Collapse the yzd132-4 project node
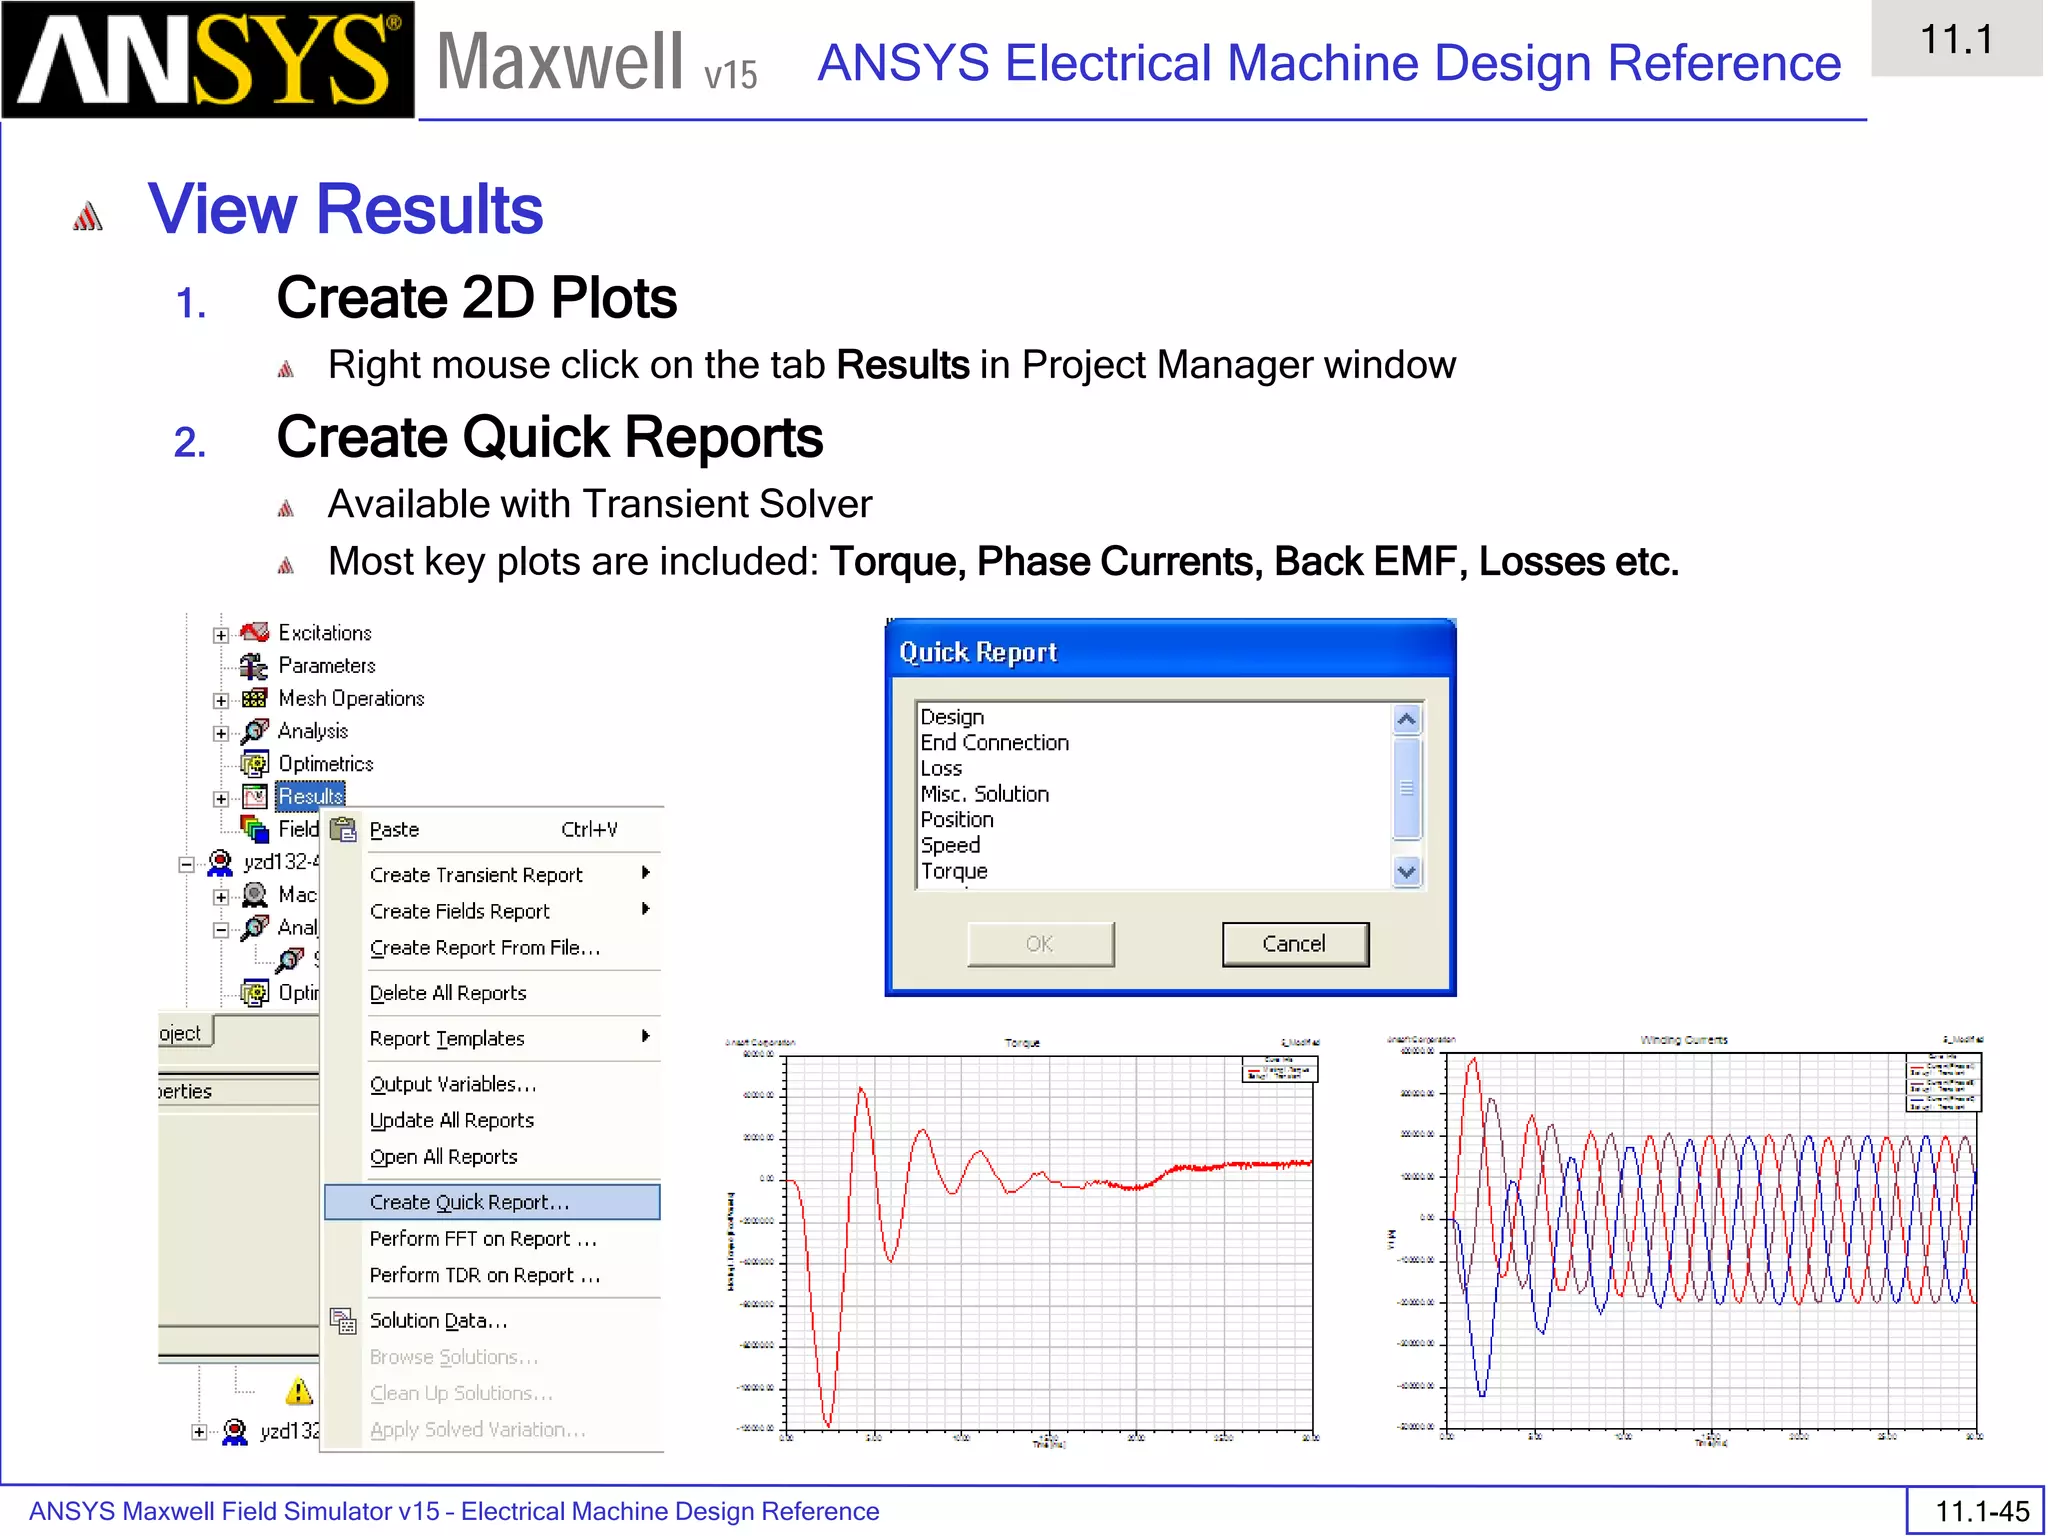The height and width of the screenshot is (1536, 2048). click(186, 864)
